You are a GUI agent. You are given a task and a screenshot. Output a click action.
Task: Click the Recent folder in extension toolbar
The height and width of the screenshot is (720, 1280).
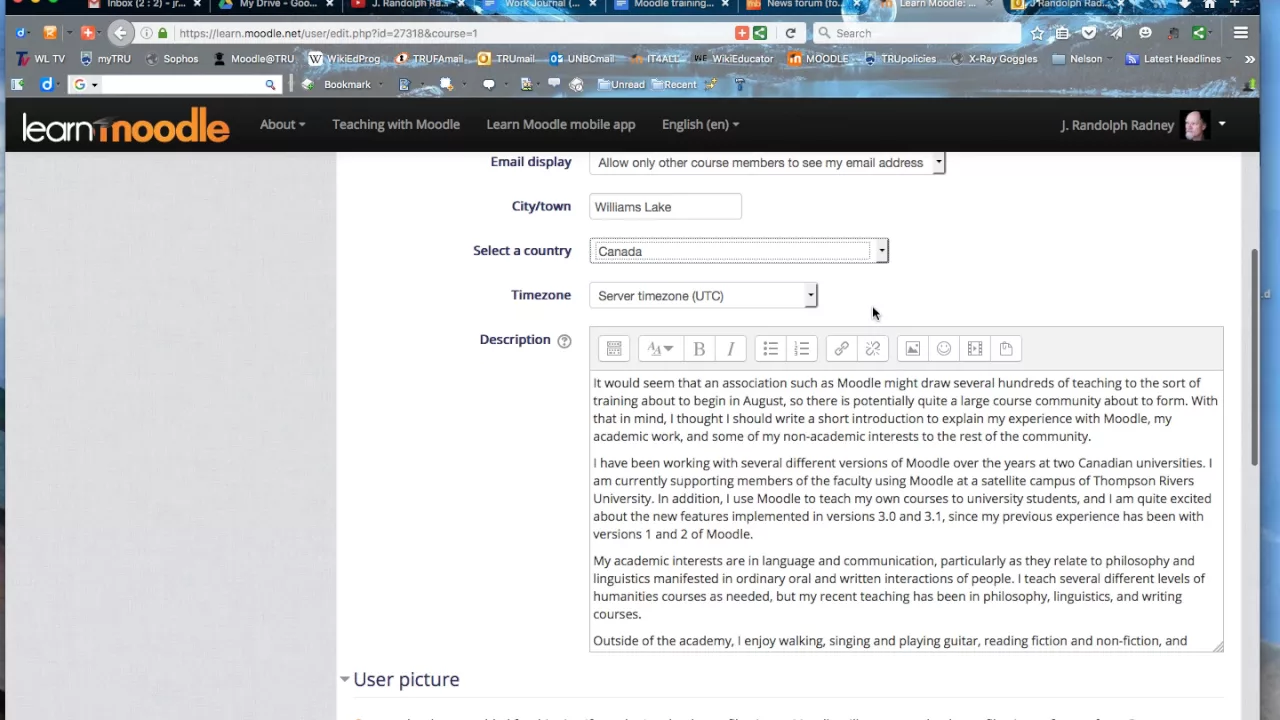coord(673,85)
